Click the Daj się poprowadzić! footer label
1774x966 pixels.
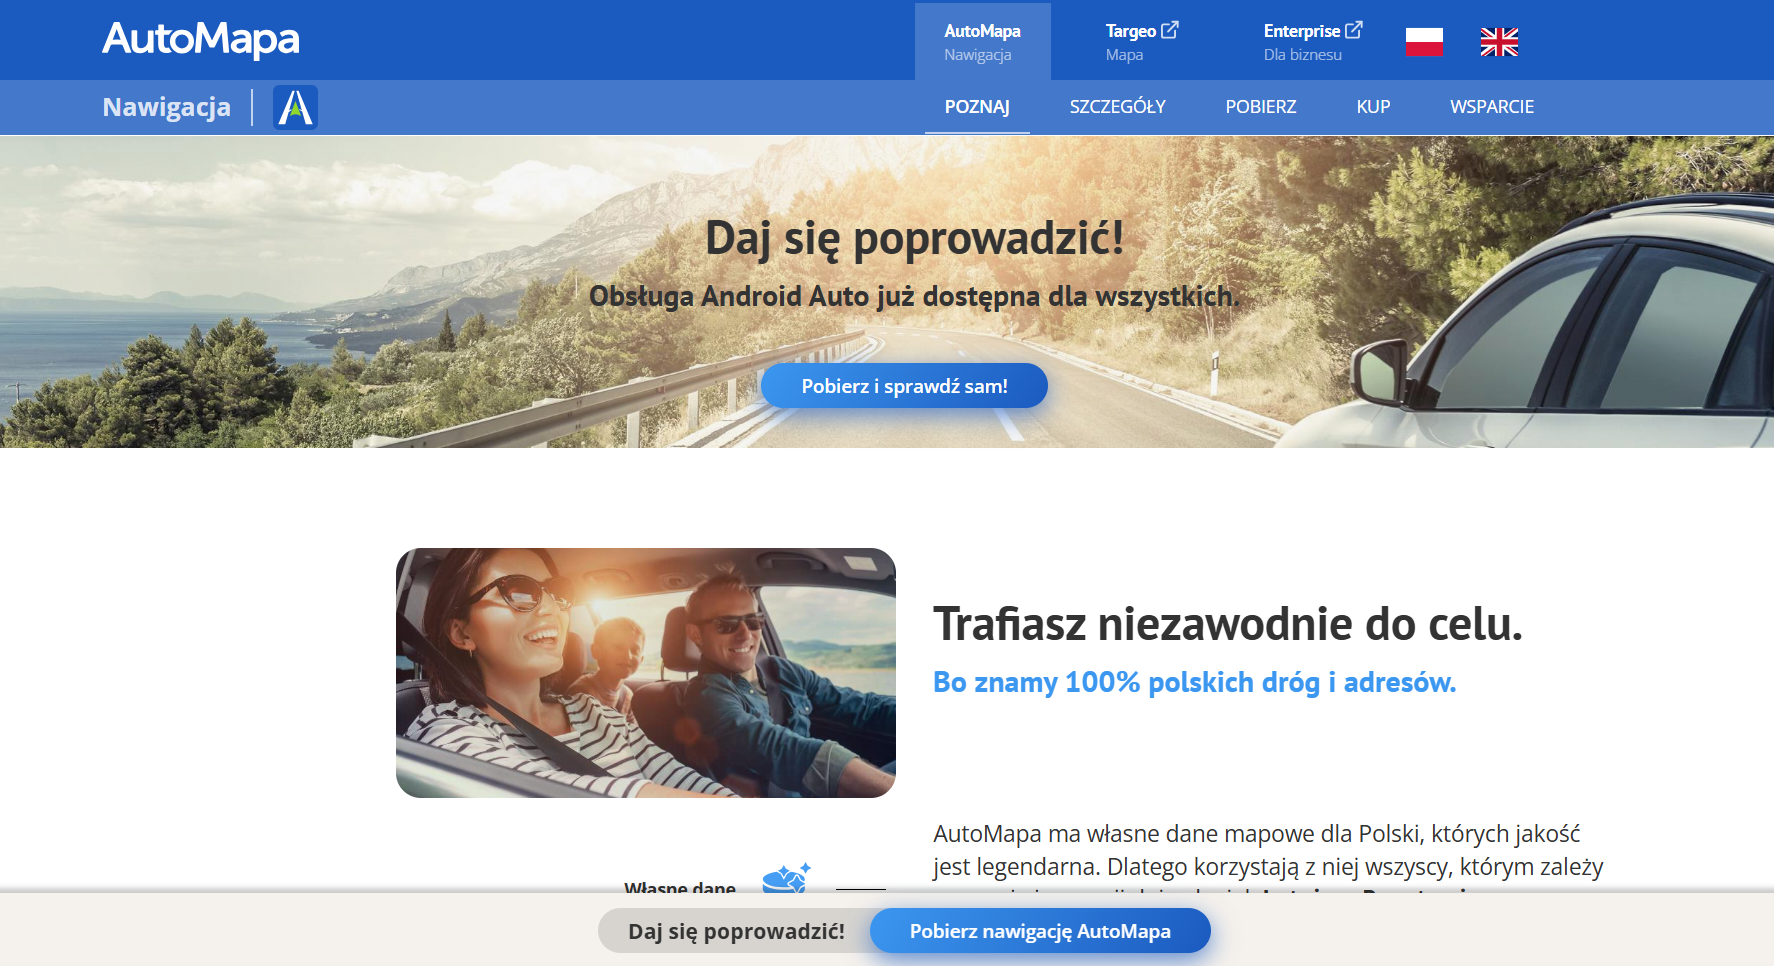[736, 931]
